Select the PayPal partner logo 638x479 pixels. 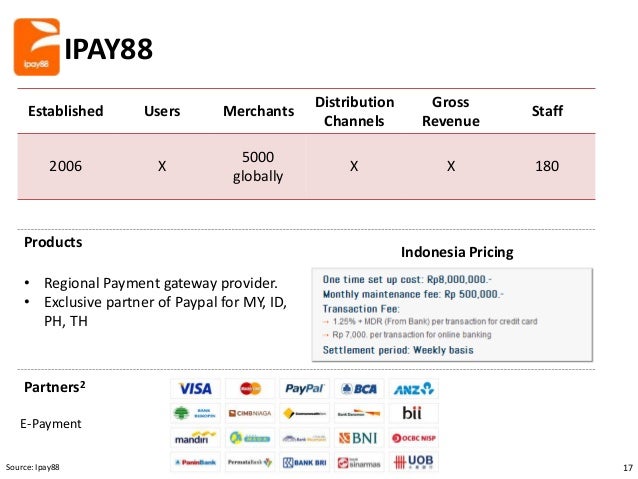point(304,389)
